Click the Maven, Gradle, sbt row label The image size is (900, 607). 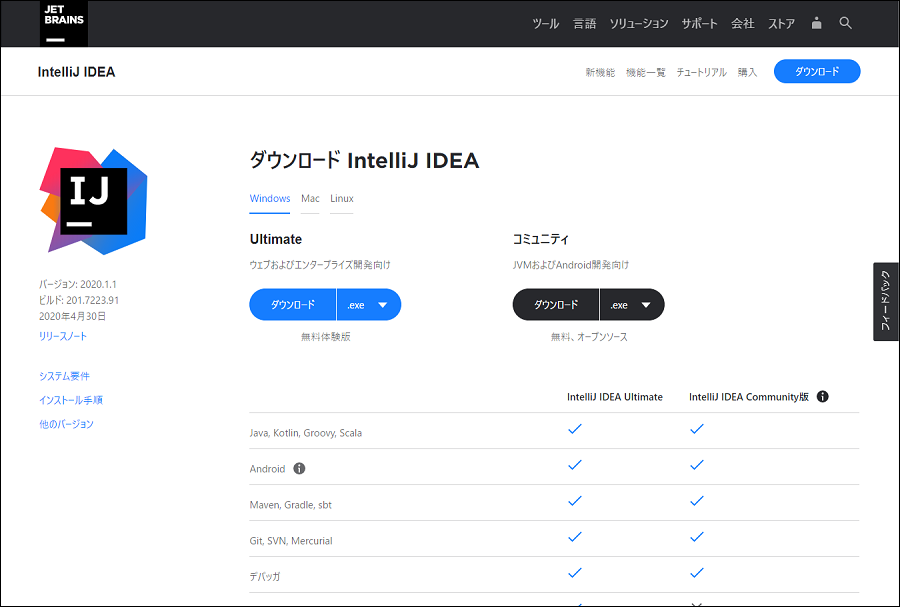[x=290, y=505]
